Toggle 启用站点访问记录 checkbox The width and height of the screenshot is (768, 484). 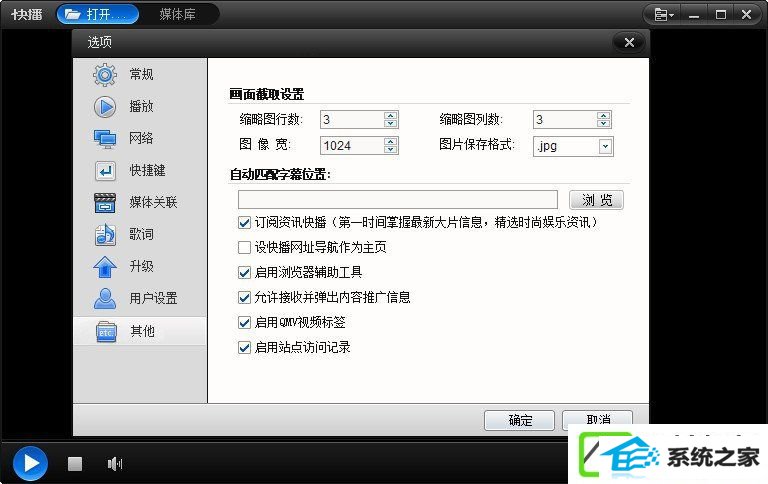[x=244, y=348]
